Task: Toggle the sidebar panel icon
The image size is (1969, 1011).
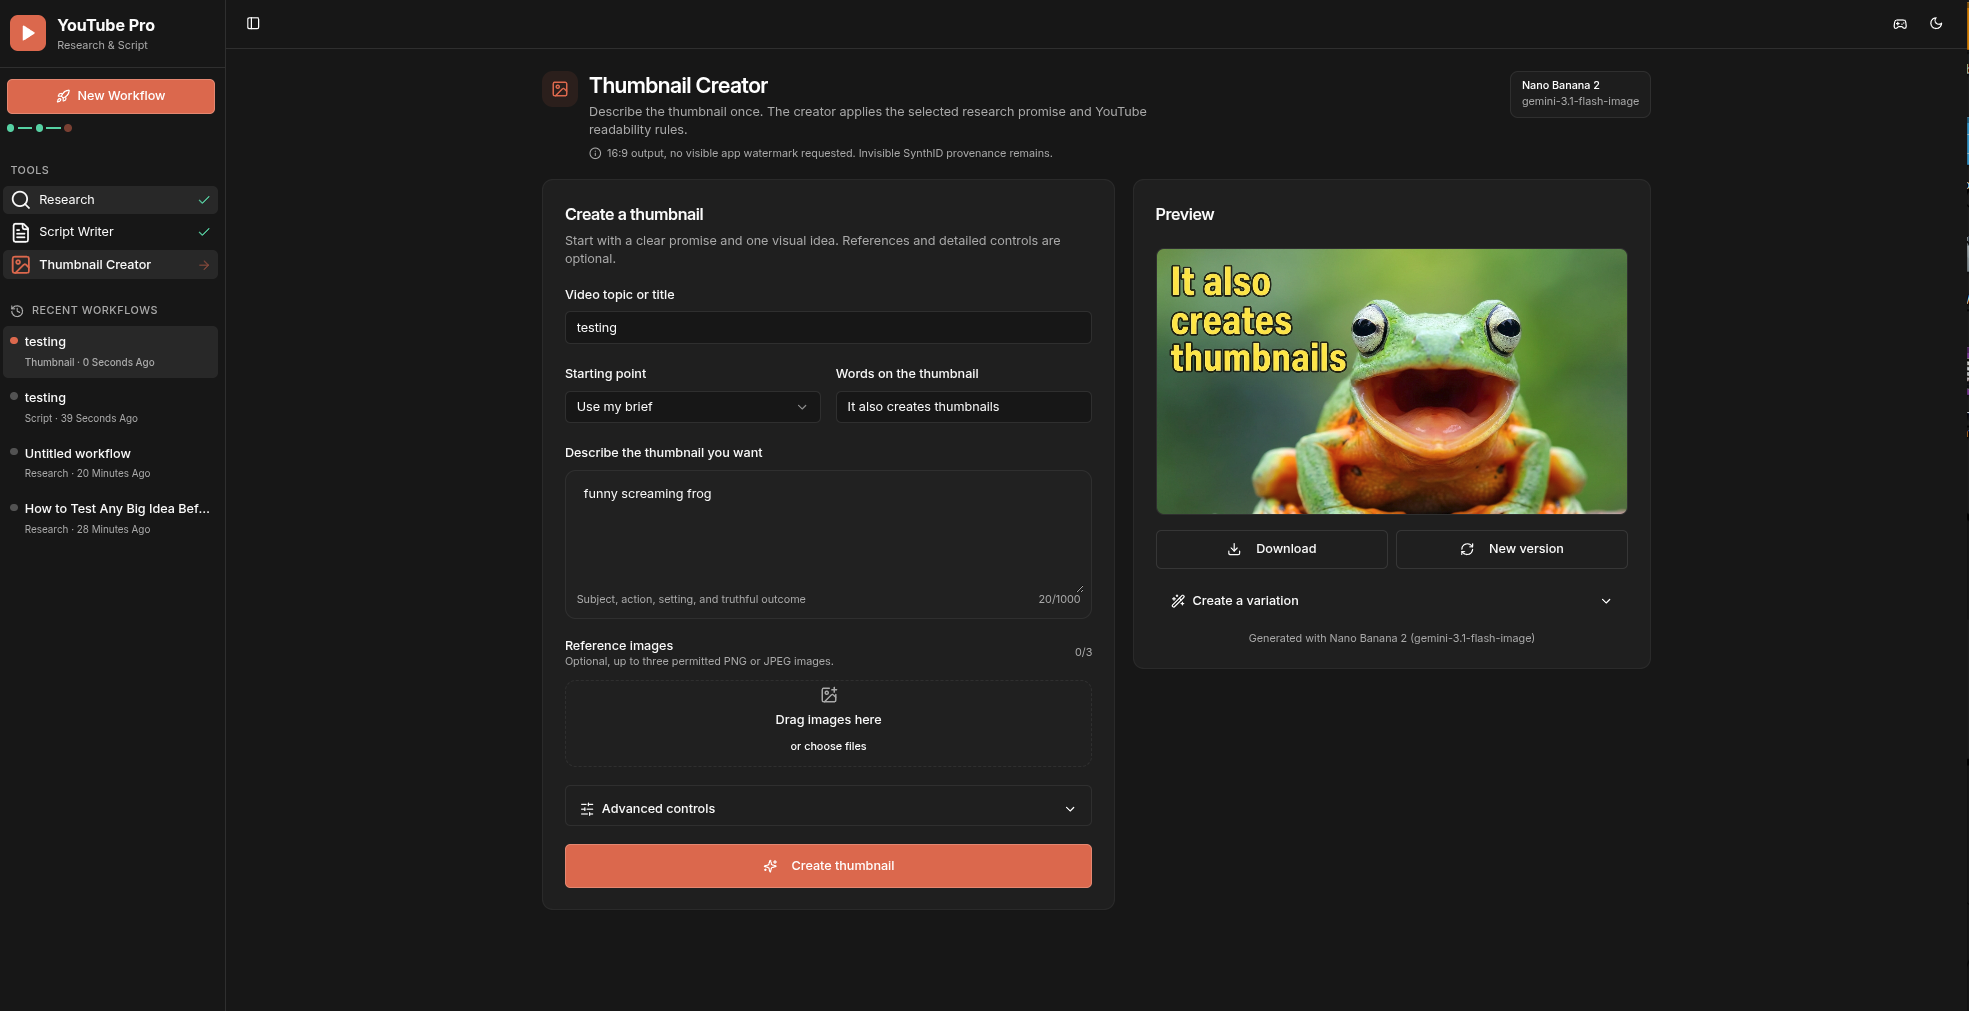Action: click(253, 23)
